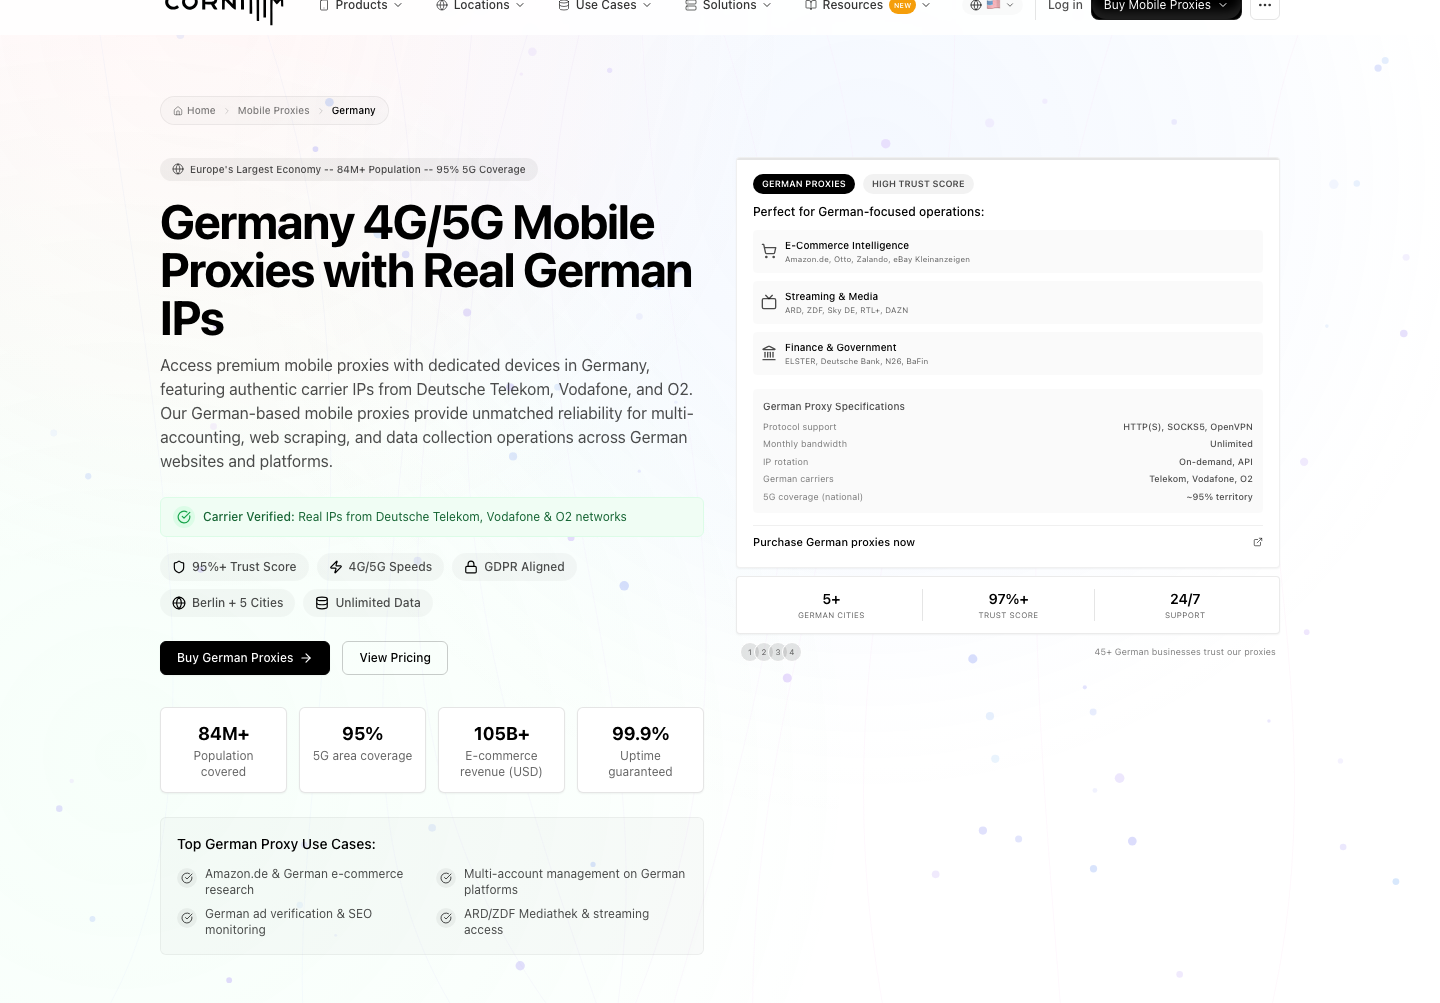Click the 97%+ Trust Score stat
Viewport: 1440px width, 1003px height.
point(1008,605)
